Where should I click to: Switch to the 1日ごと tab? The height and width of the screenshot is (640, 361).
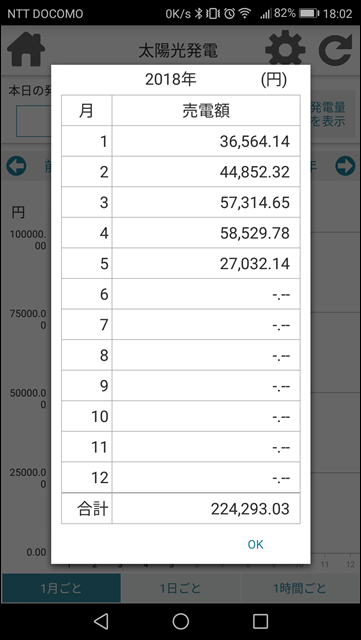(x=180, y=588)
